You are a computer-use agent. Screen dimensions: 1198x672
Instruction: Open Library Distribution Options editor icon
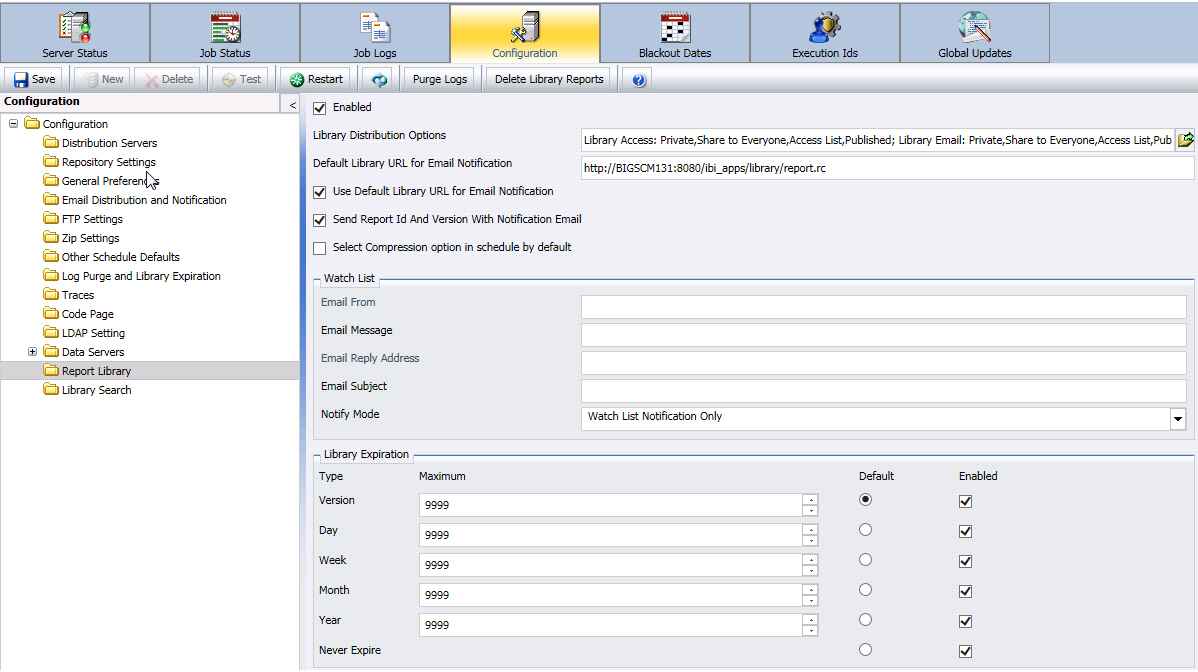pos(1185,140)
